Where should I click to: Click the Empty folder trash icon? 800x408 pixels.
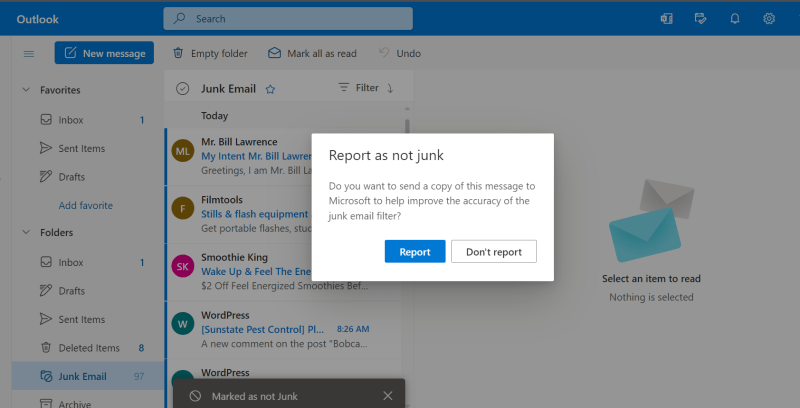pos(178,53)
